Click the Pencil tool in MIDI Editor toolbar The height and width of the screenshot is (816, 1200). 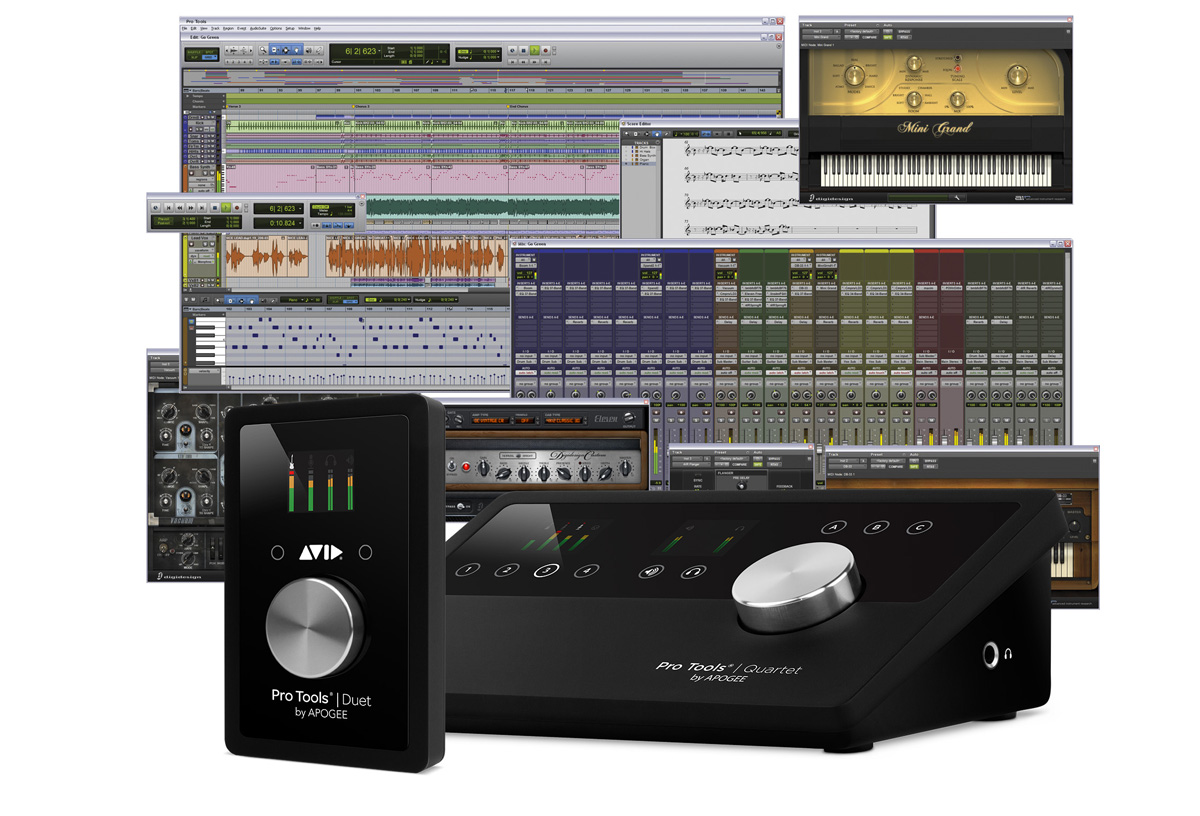[x=273, y=300]
